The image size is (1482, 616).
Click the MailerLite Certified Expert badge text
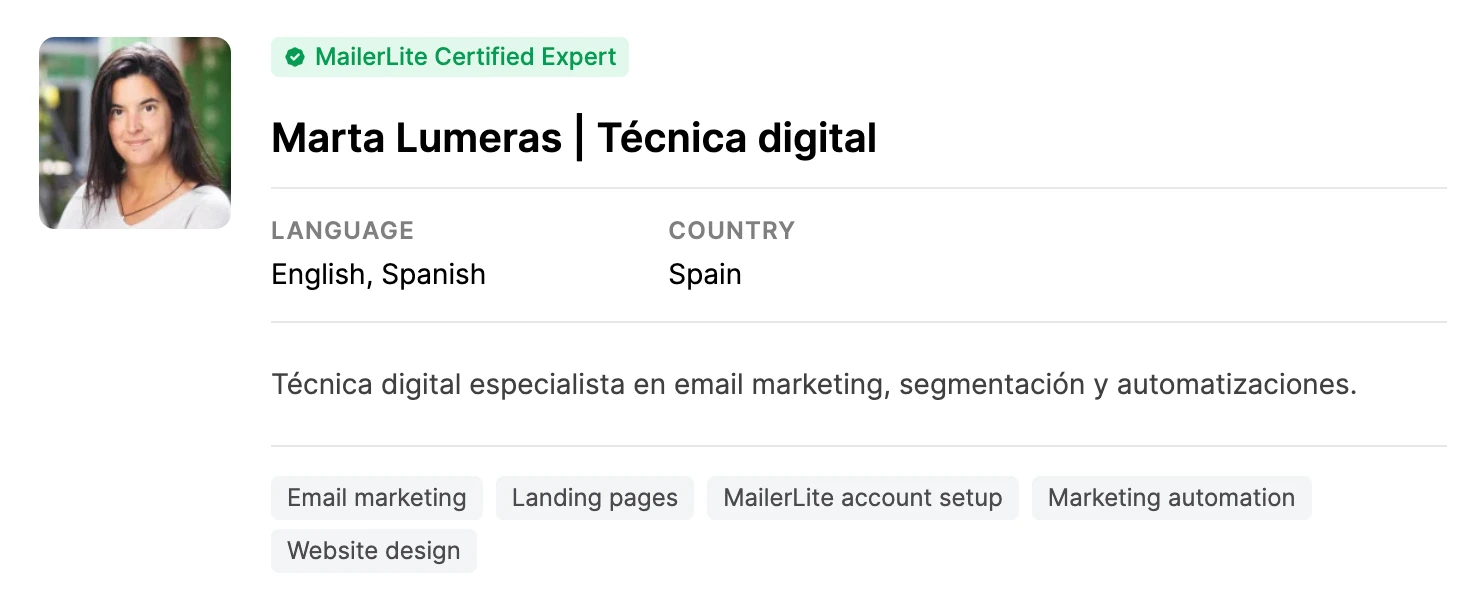(465, 57)
